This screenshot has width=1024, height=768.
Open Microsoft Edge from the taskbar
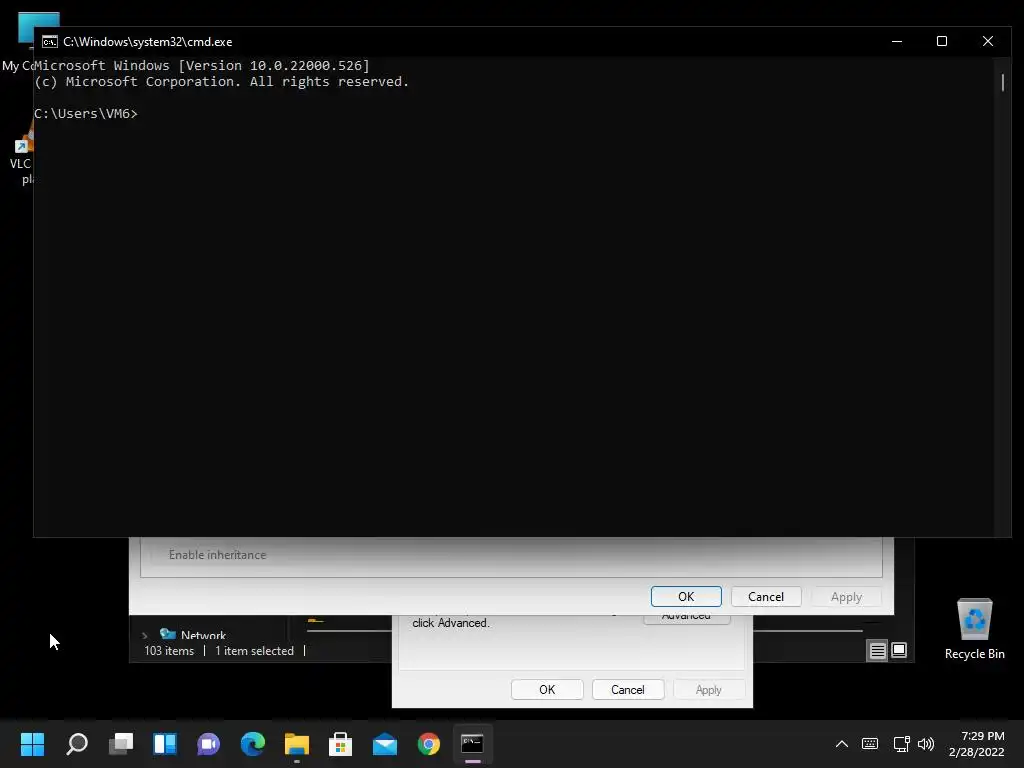tap(253, 744)
